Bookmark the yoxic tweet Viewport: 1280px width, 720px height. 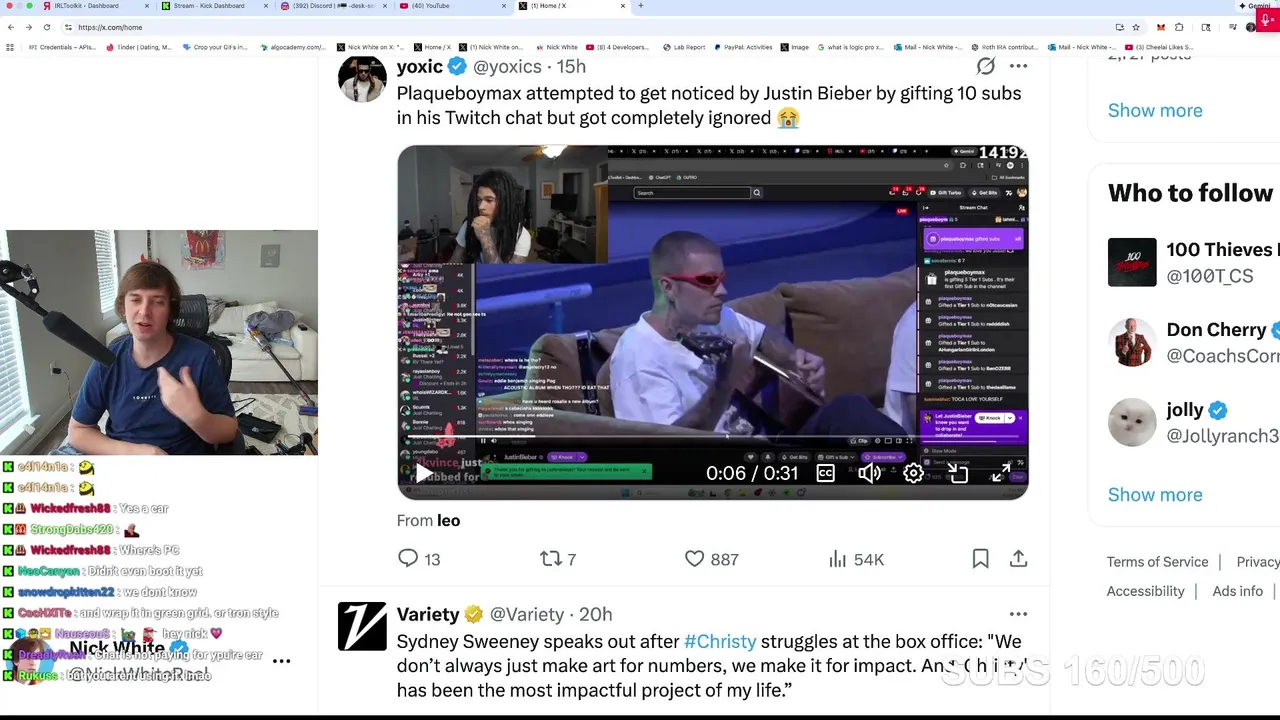pos(980,559)
